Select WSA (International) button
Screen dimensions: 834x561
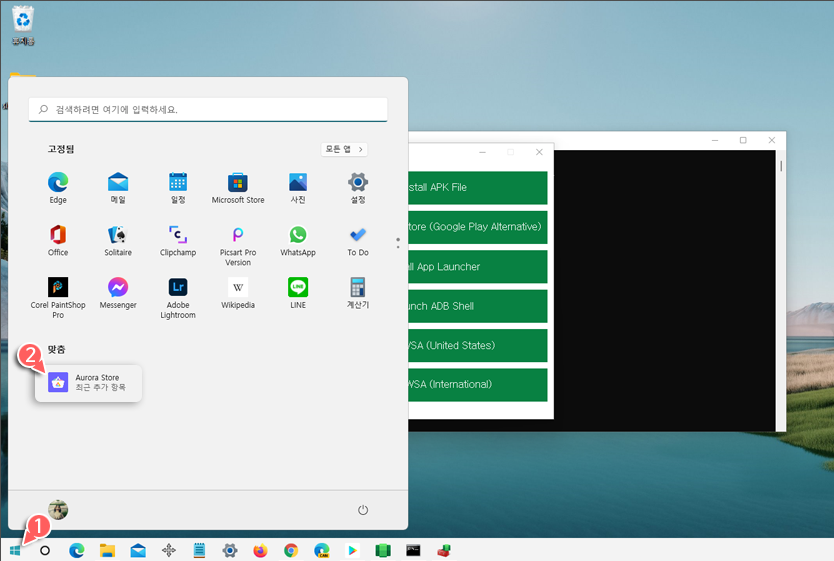478,384
